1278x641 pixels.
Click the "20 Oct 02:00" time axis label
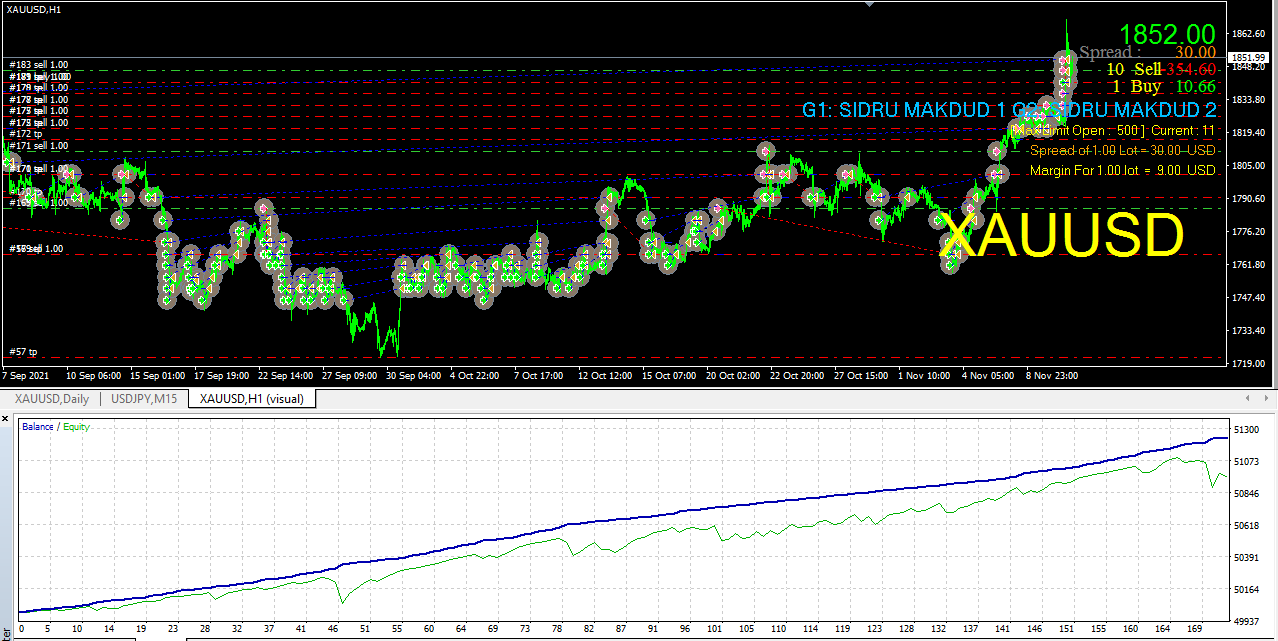731,376
